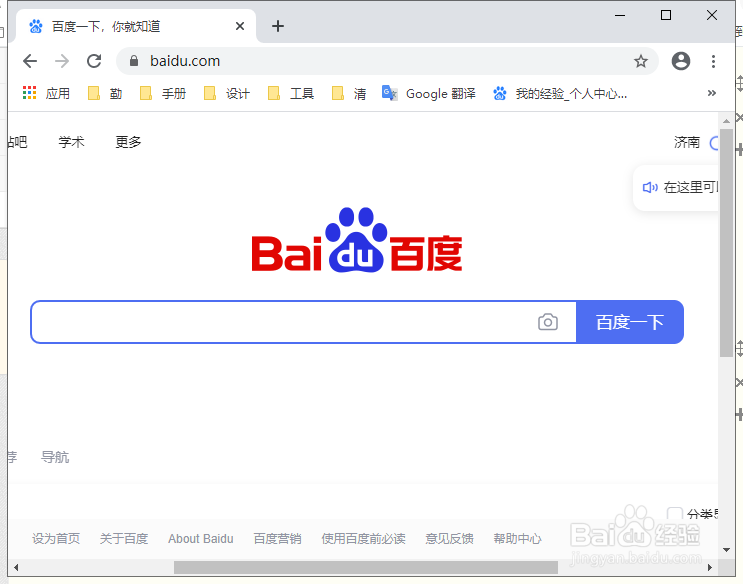Select the 导航 tab
The height and width of the screenshot is (584, 743).
coord(55,457)
